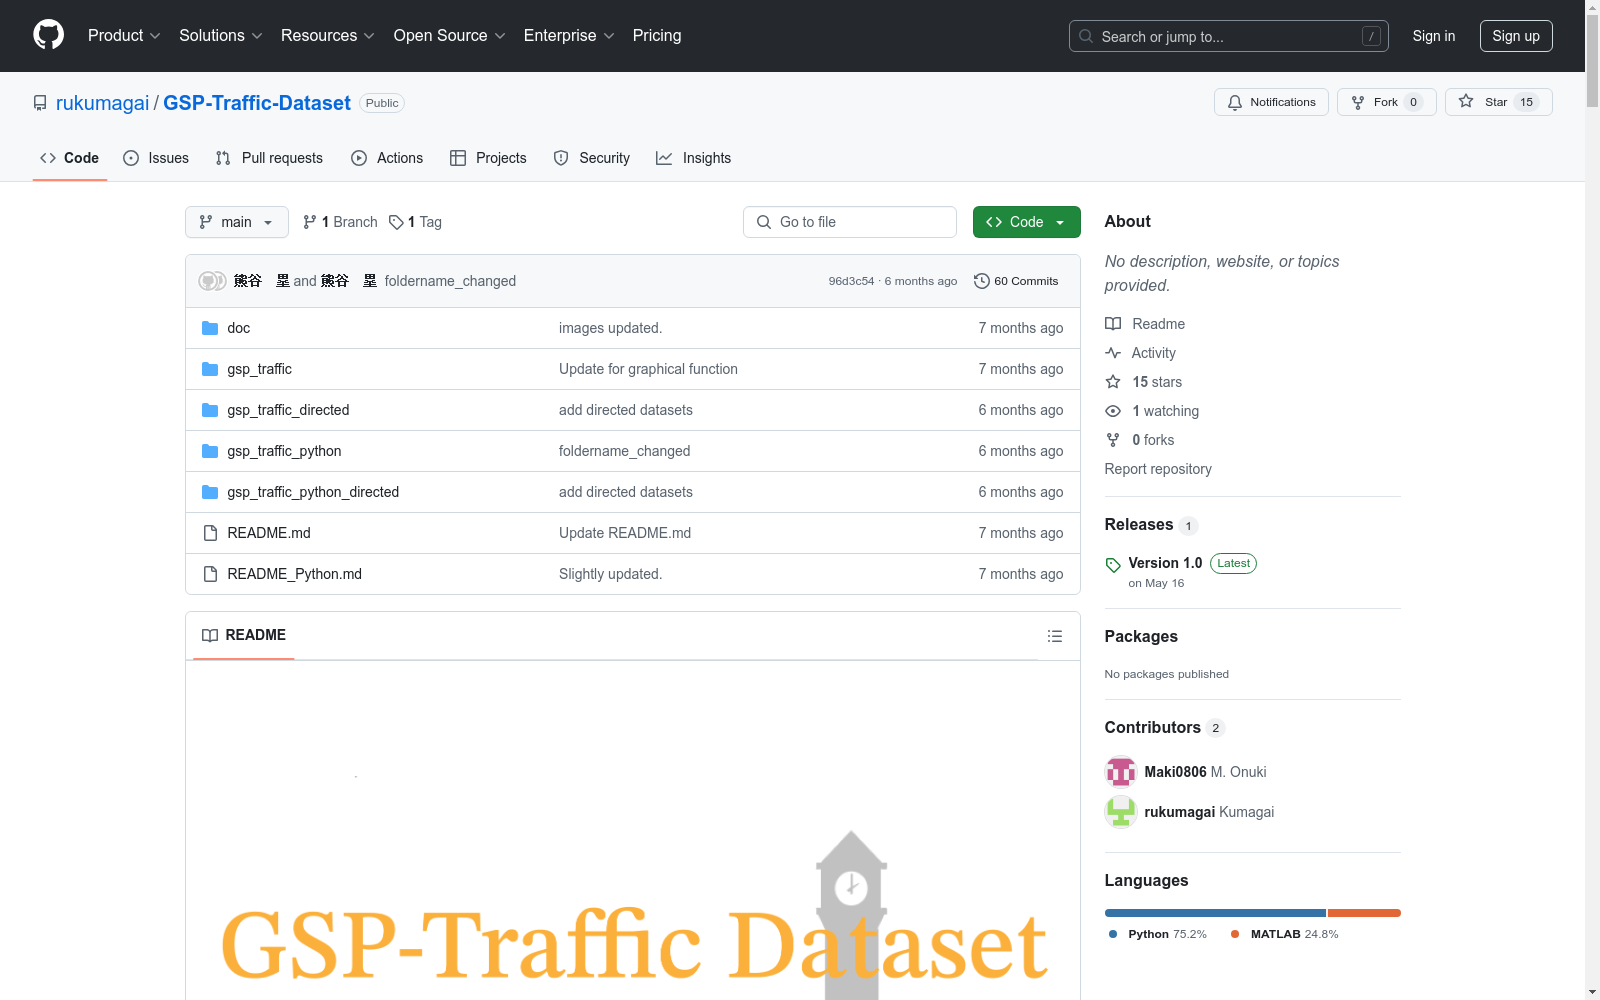Click the Sign in link
Viewport: 1600px width, 1000px height.
coord(1434,36)
